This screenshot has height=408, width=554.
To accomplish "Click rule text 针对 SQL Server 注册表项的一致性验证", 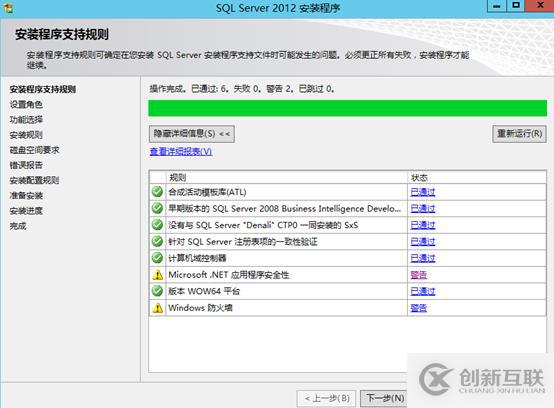I will tap(243, 242).
